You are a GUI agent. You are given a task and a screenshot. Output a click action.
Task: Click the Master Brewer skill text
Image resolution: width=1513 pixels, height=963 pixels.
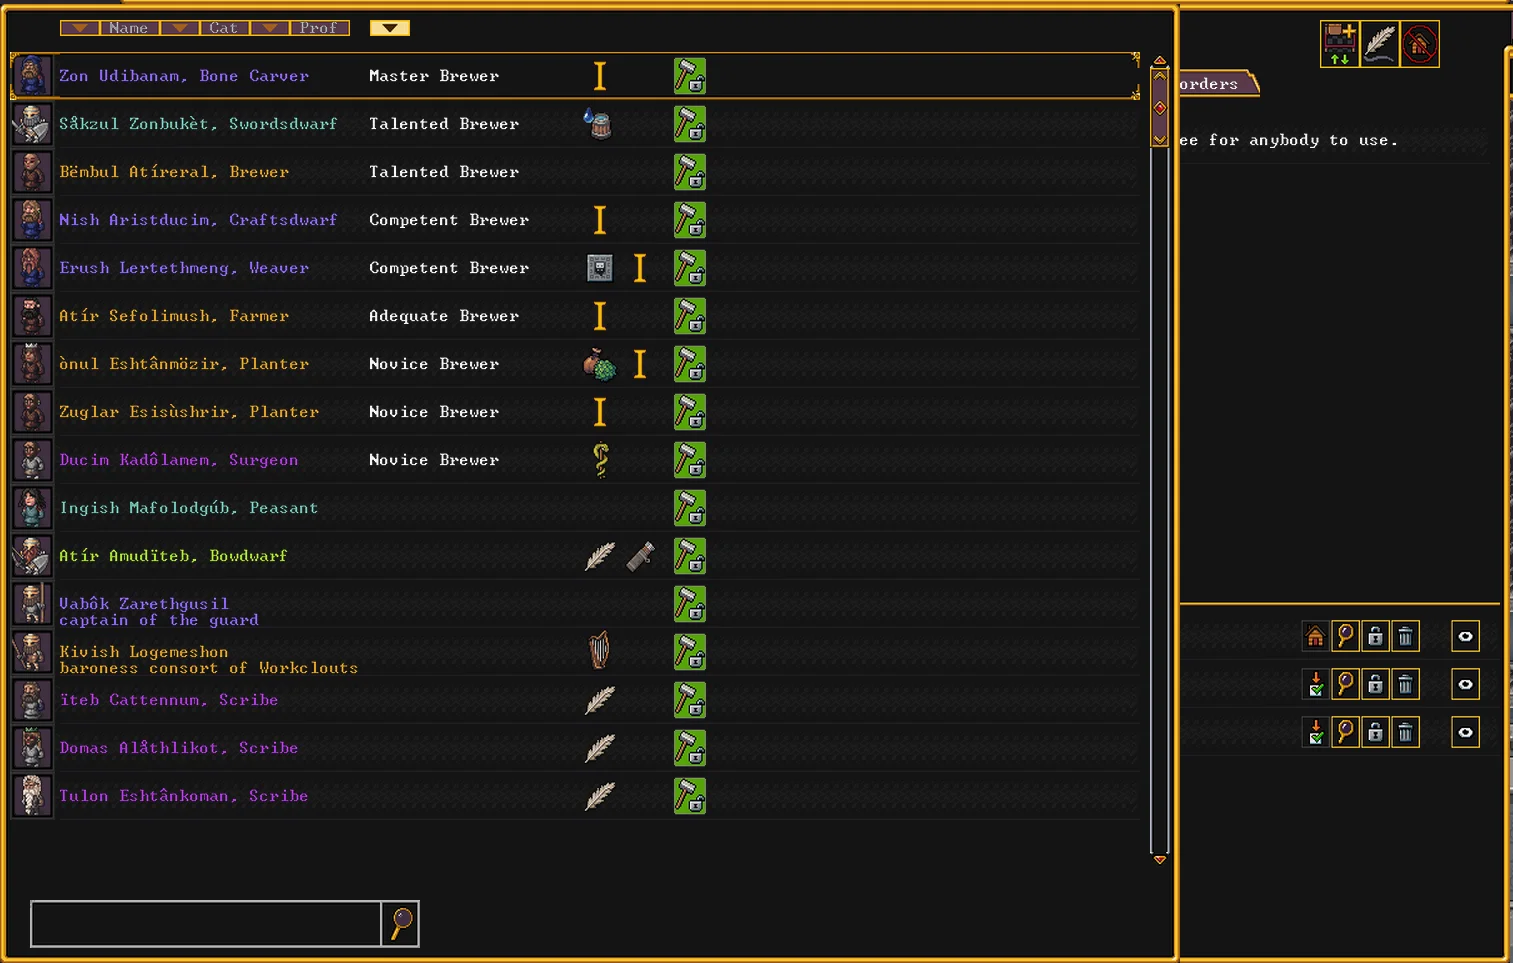(434, 76)
